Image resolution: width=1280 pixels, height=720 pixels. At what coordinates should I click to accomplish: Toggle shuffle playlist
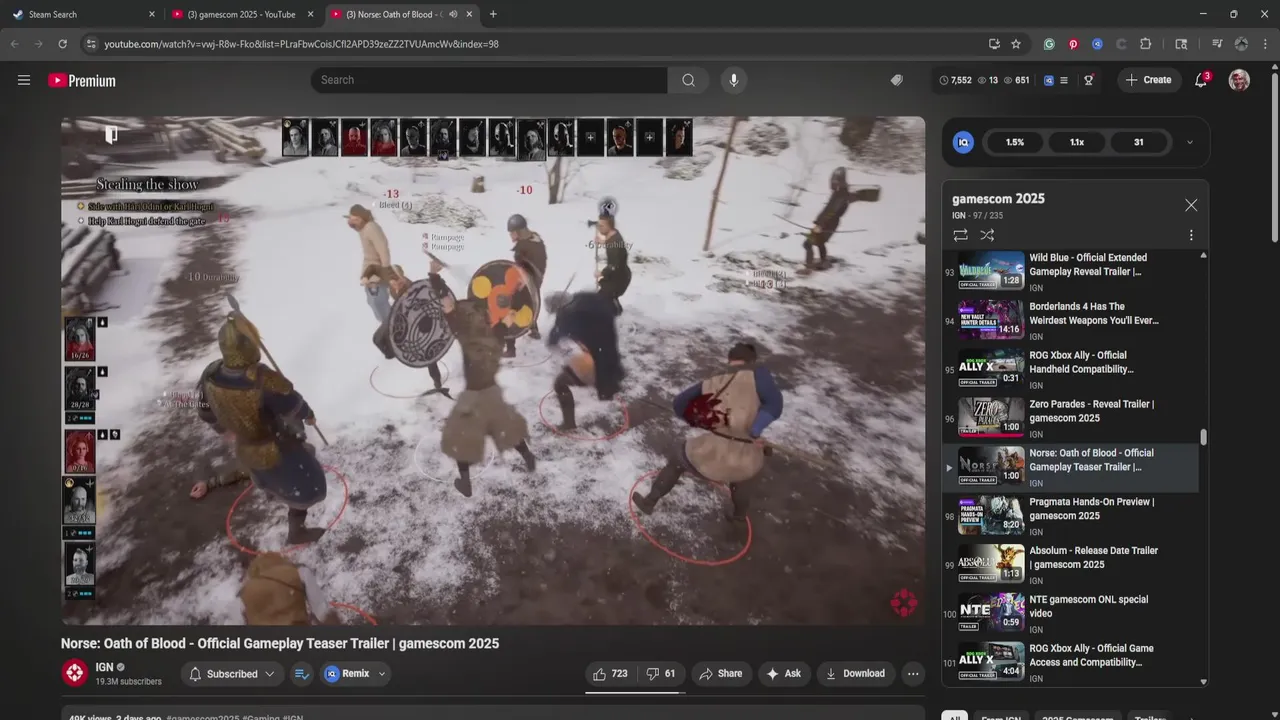(987, 235)
